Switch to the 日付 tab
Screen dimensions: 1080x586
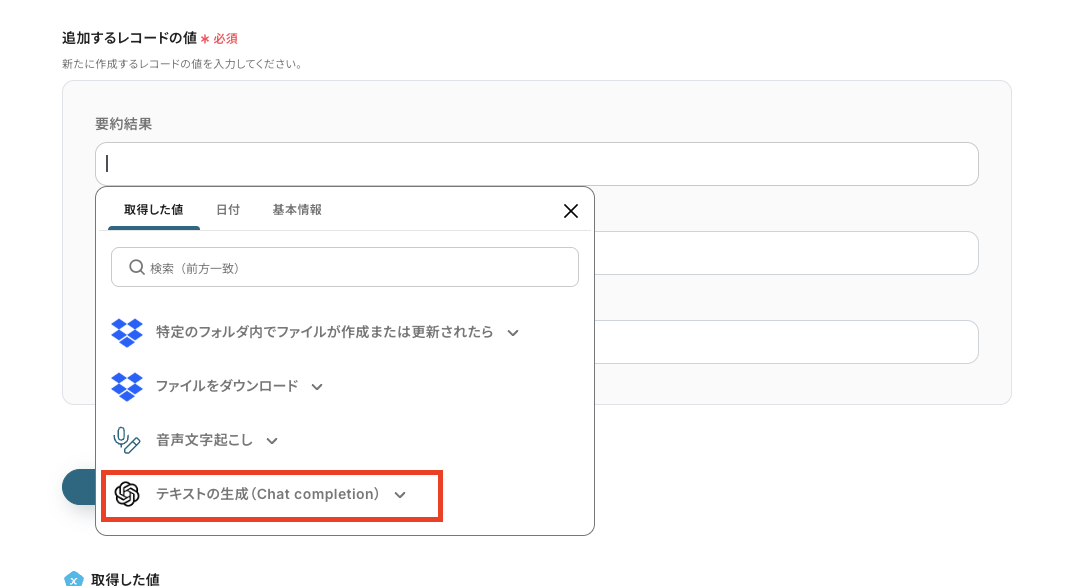point(228,210)
